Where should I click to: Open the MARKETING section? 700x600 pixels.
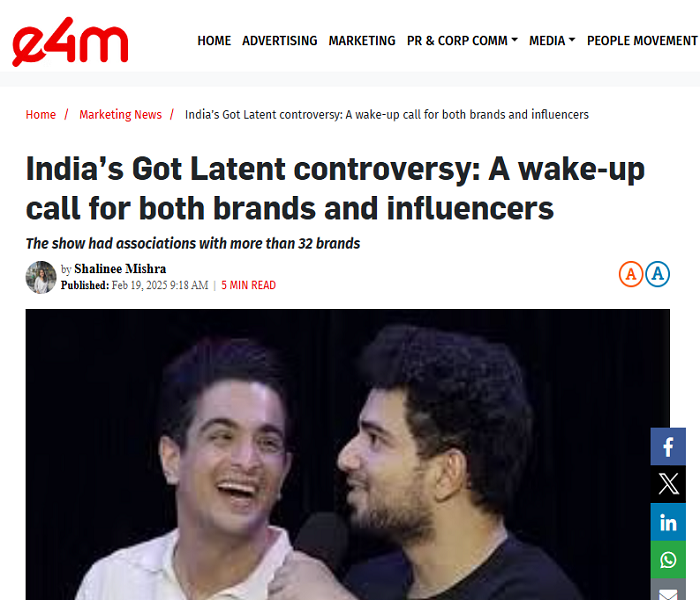(362, 41)
